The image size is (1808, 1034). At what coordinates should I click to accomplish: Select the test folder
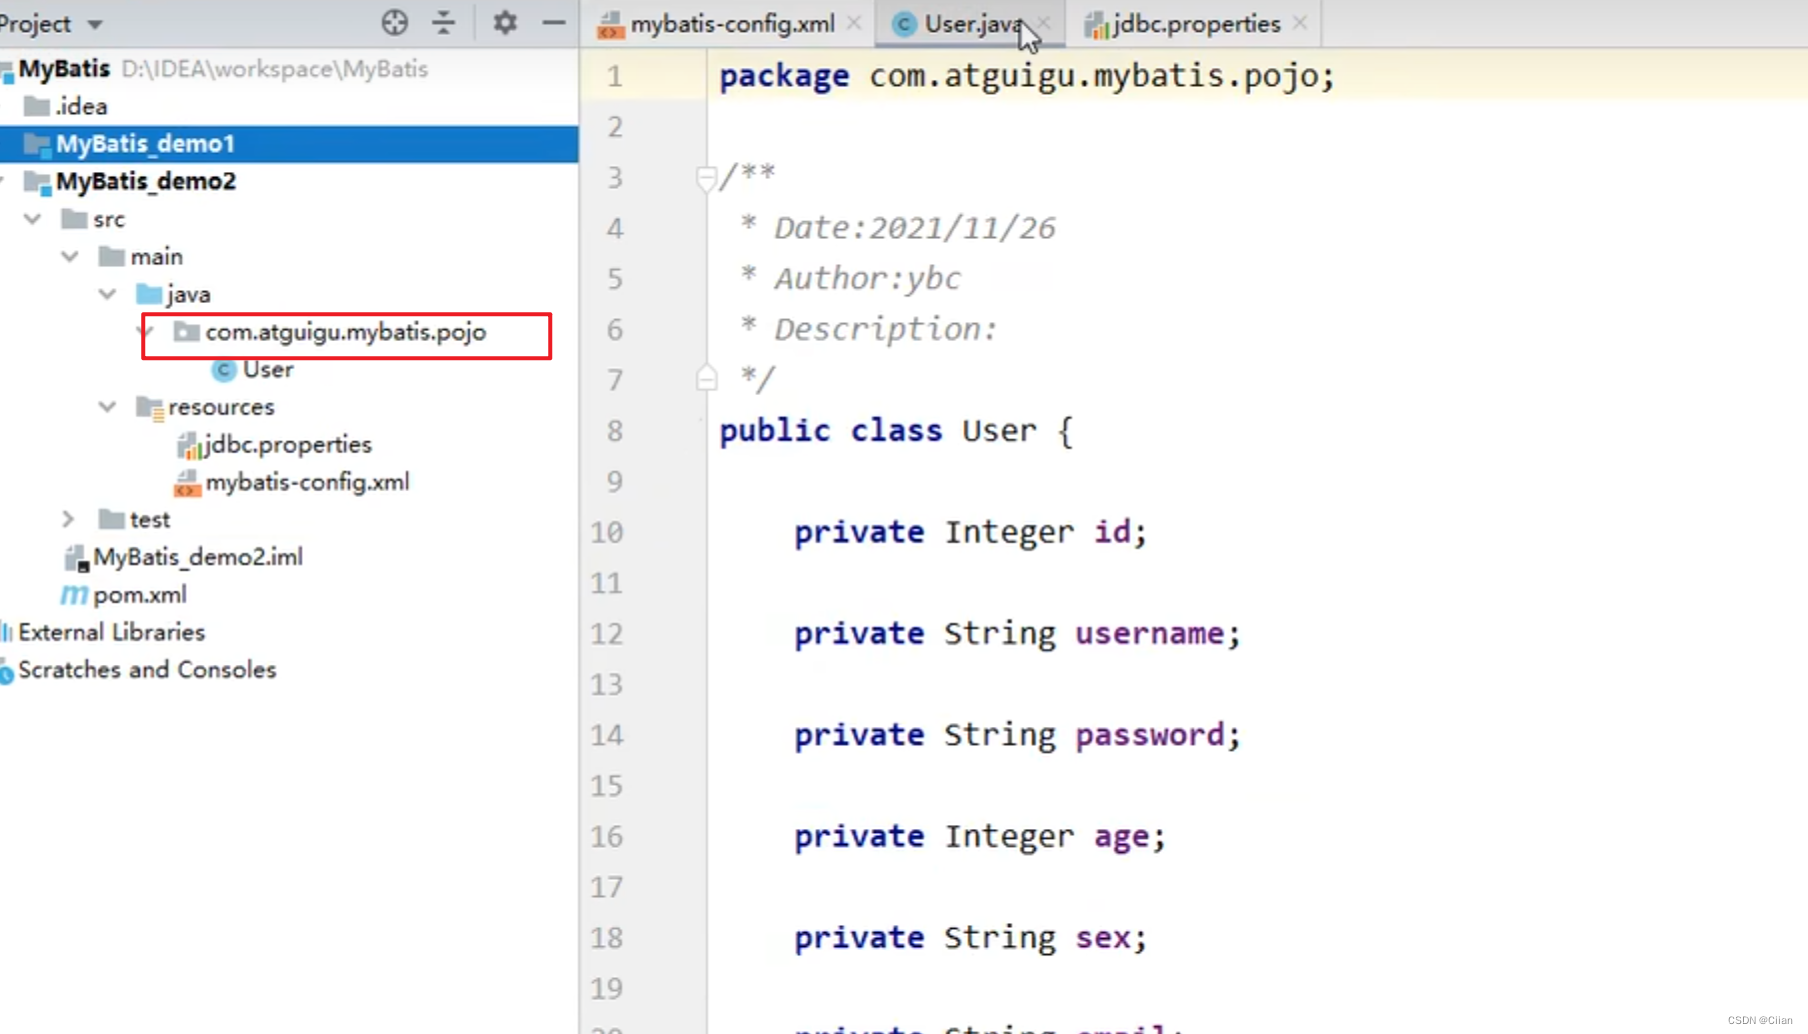150,520
